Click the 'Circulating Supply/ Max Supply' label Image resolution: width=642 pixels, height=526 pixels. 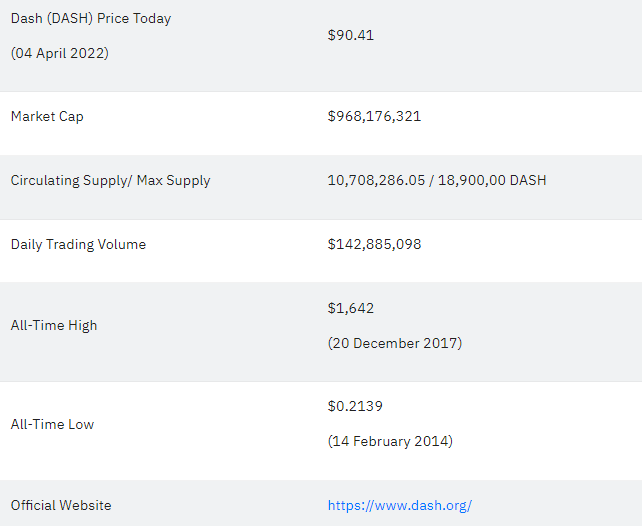pos(111,181)
